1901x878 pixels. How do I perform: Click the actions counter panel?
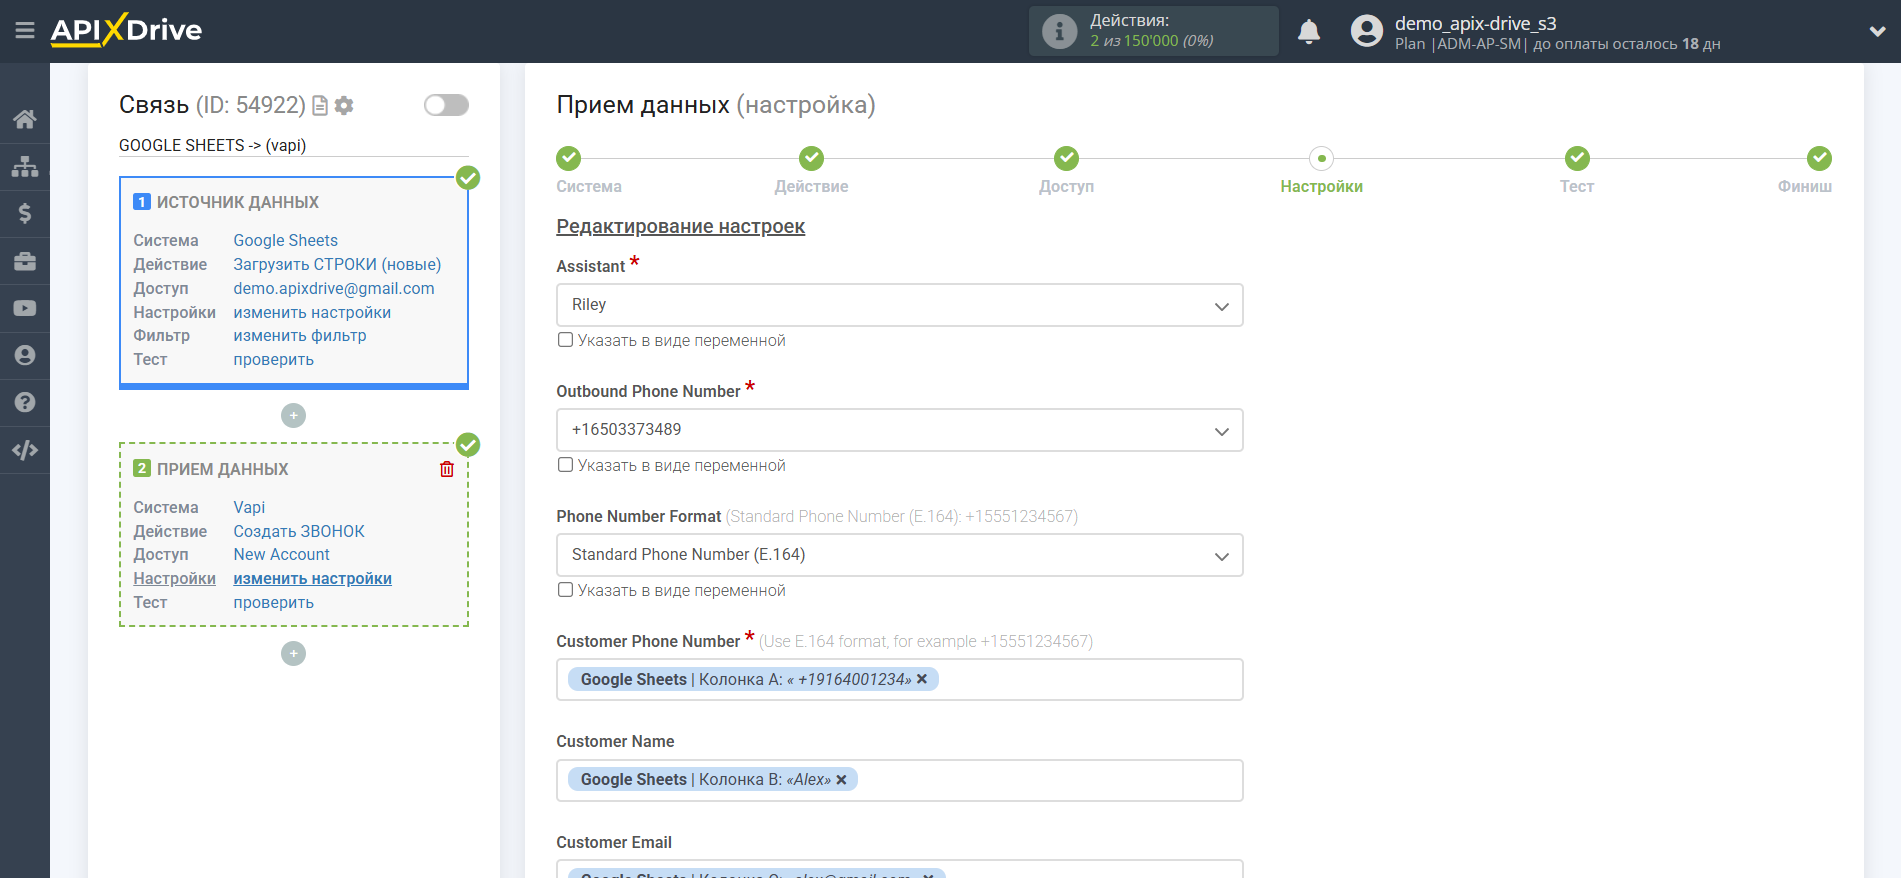pos(1153,31)
